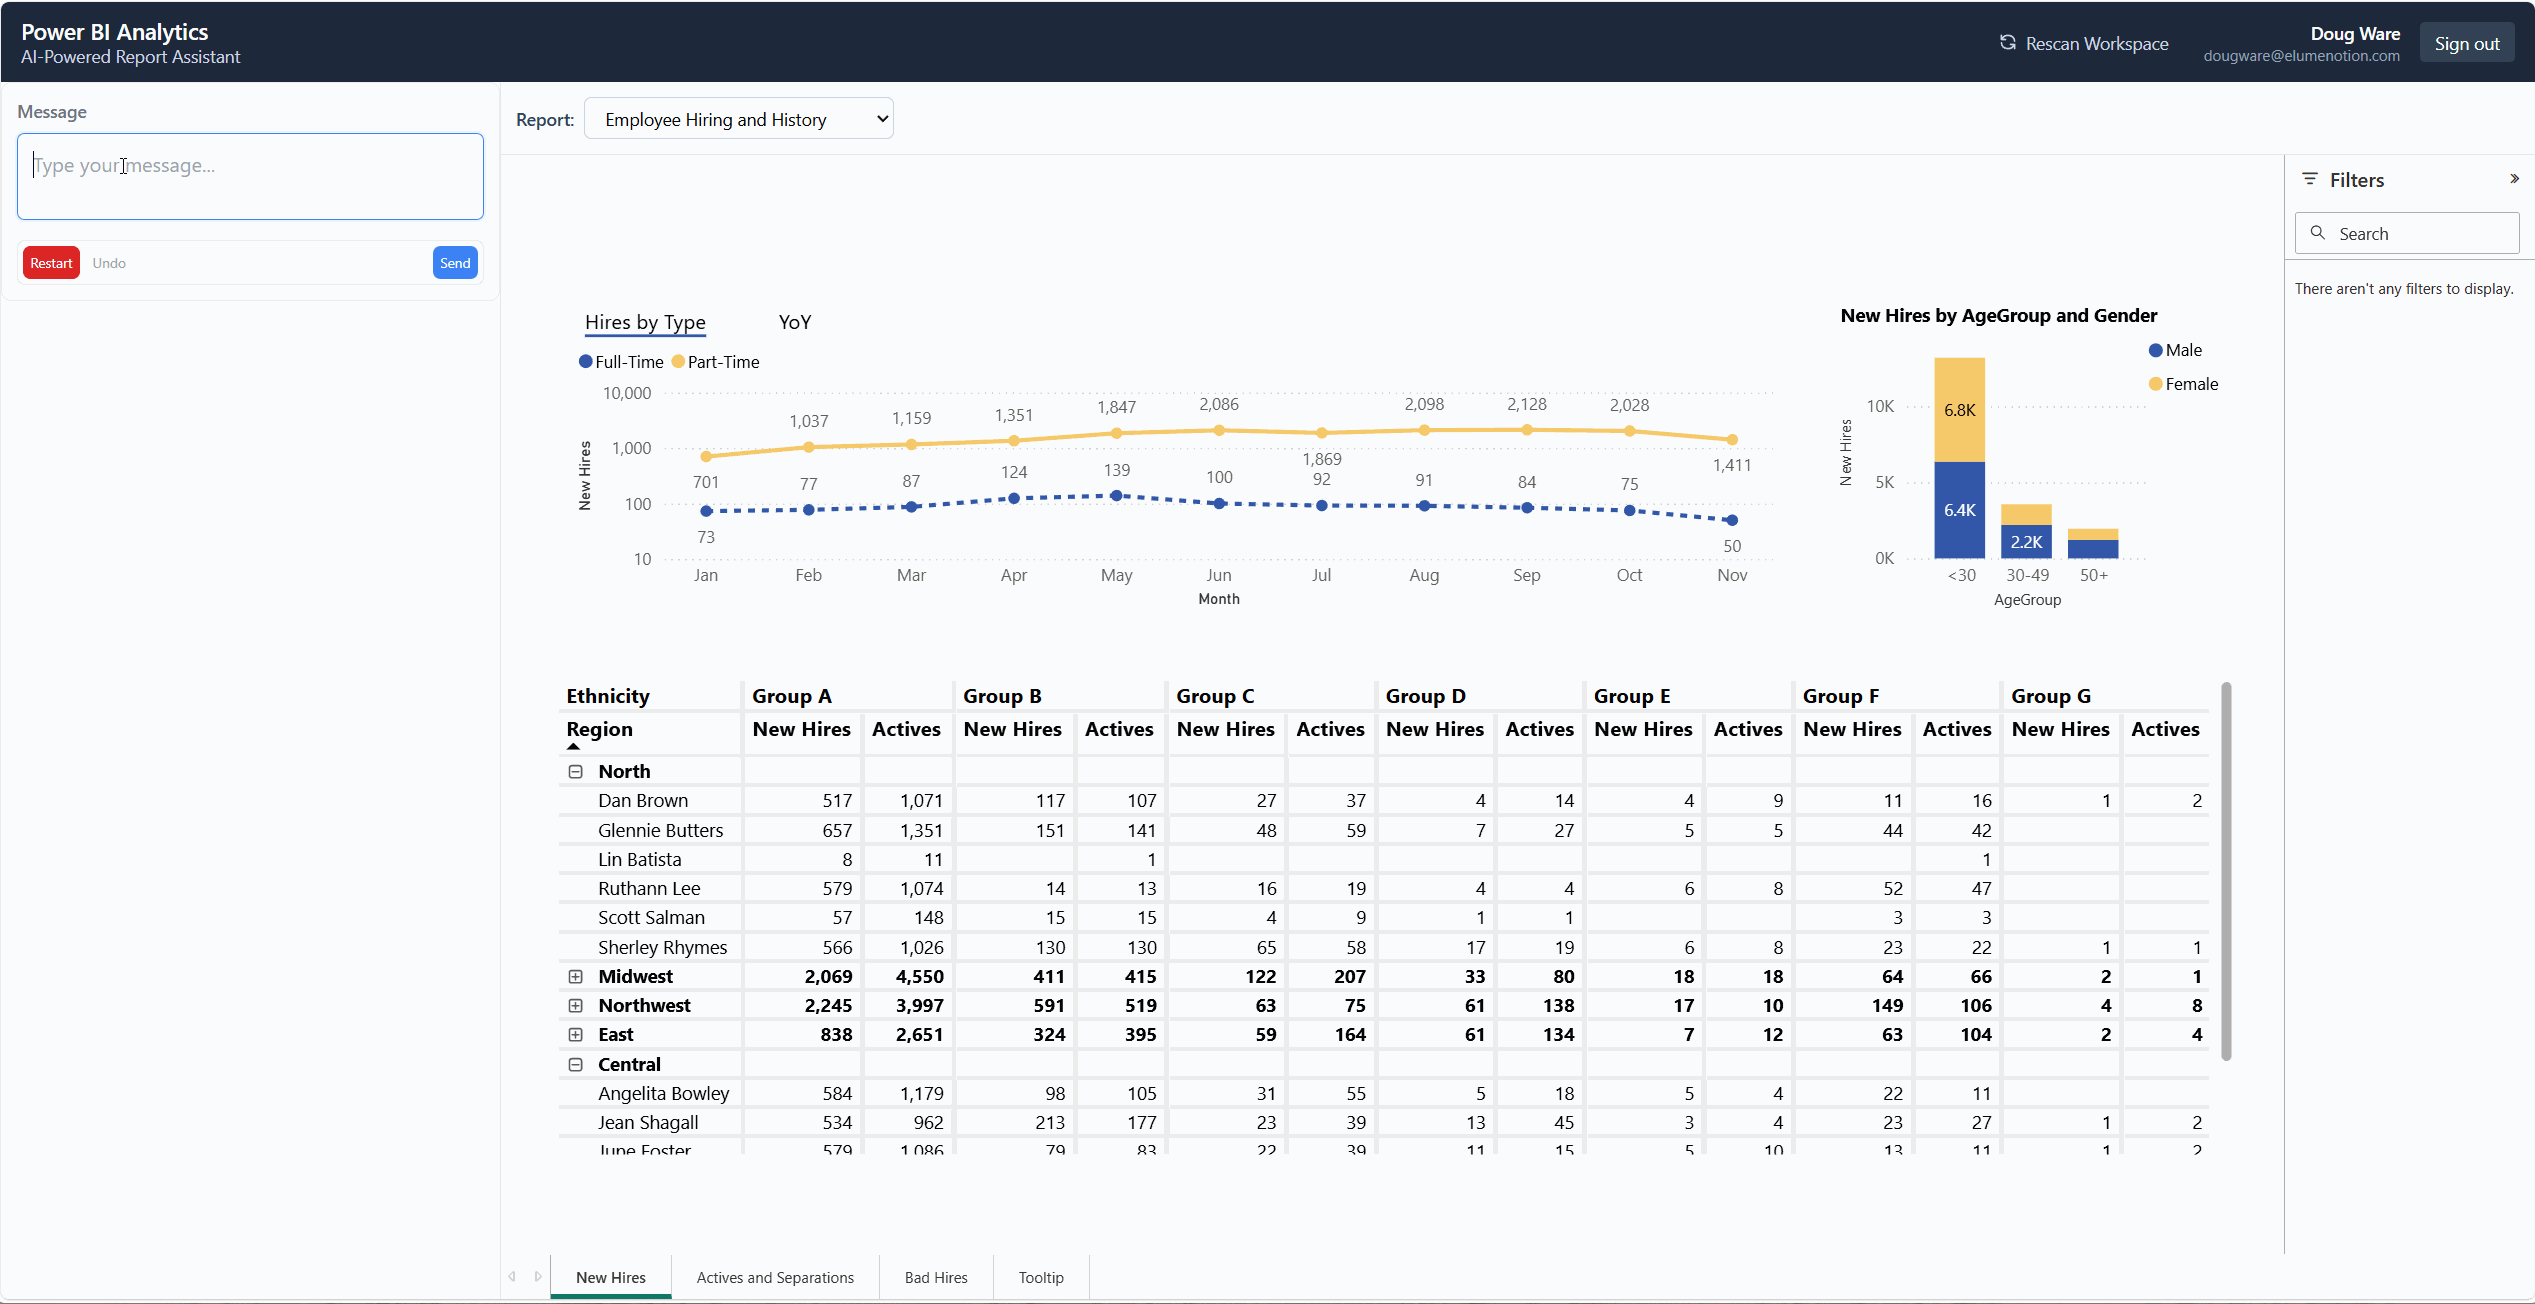The height and width of the screenshot is (1304, 2535).
Task: Click the Send button
Action: coord(455,262)
